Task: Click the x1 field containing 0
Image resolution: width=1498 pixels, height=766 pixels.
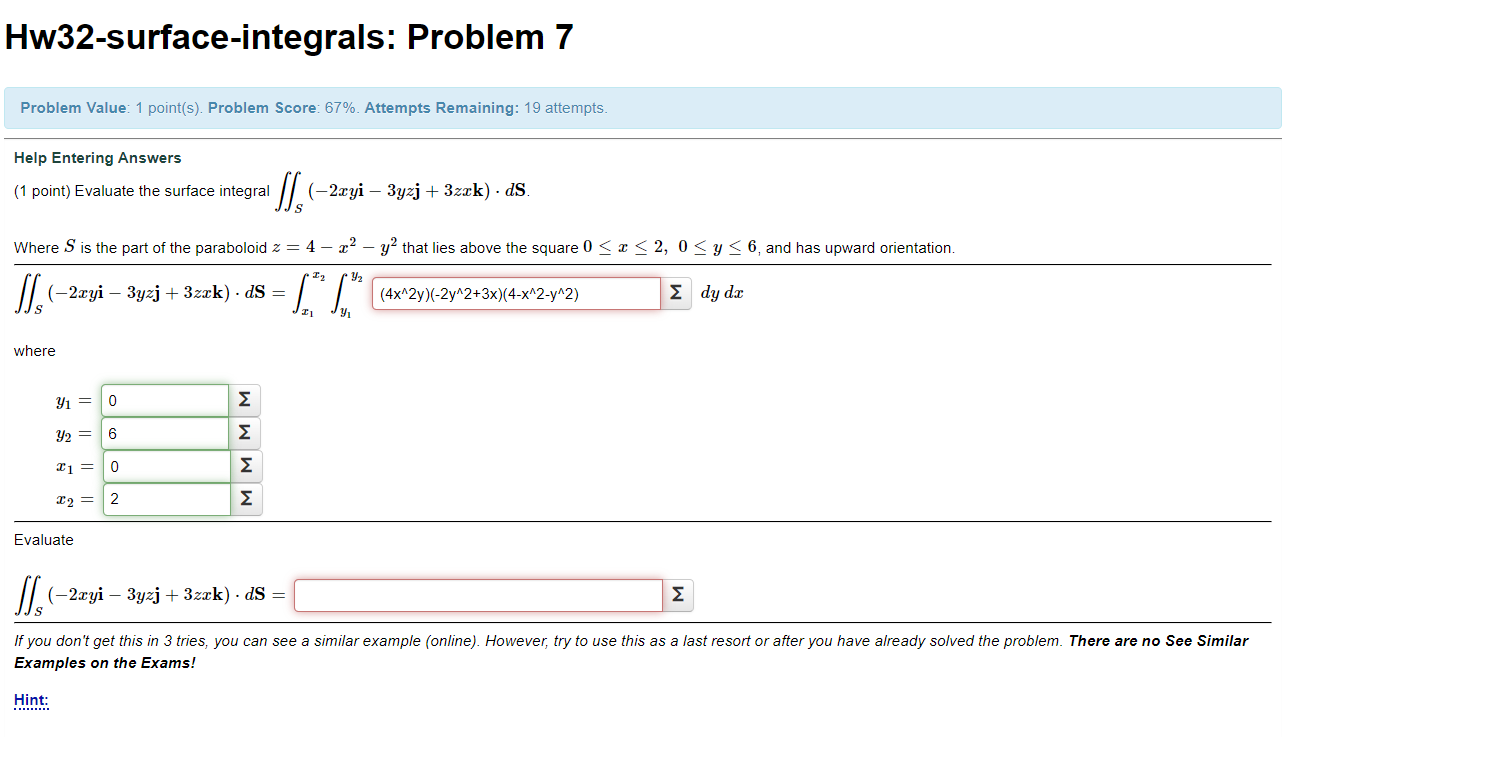Action: click(x=164, y=465)
